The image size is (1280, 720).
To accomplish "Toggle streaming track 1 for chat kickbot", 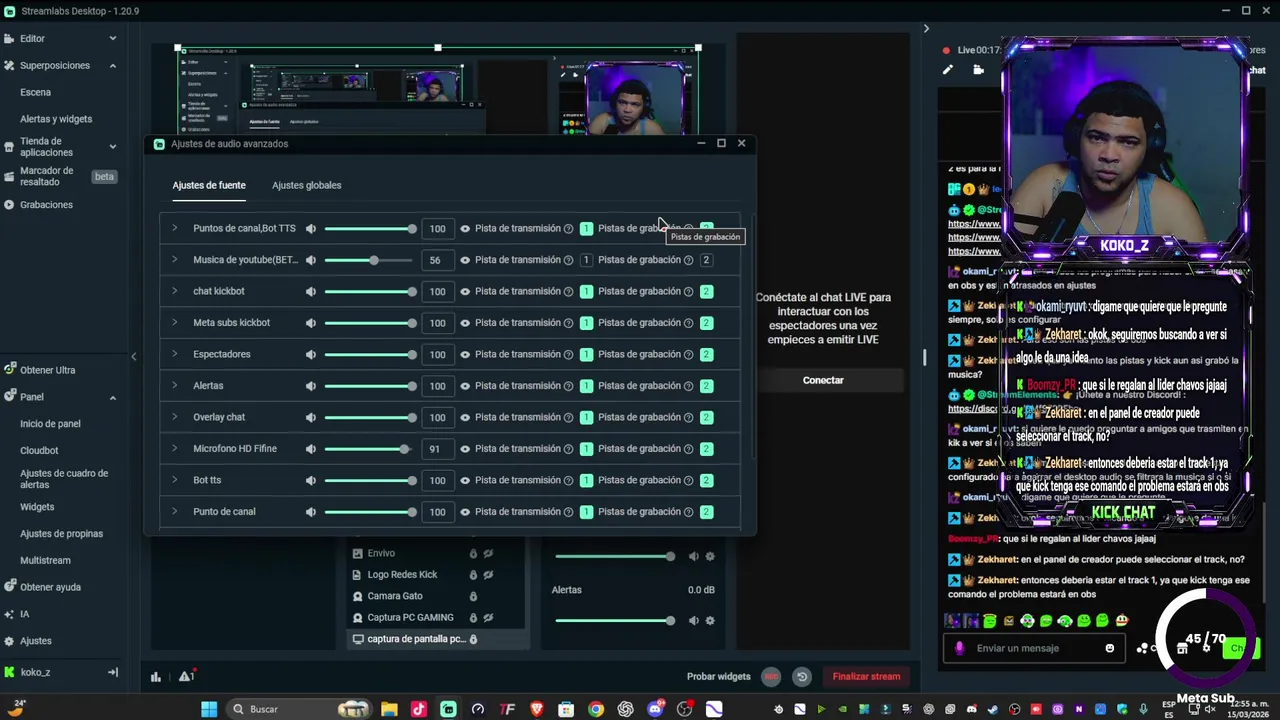I will click(586, 291).
